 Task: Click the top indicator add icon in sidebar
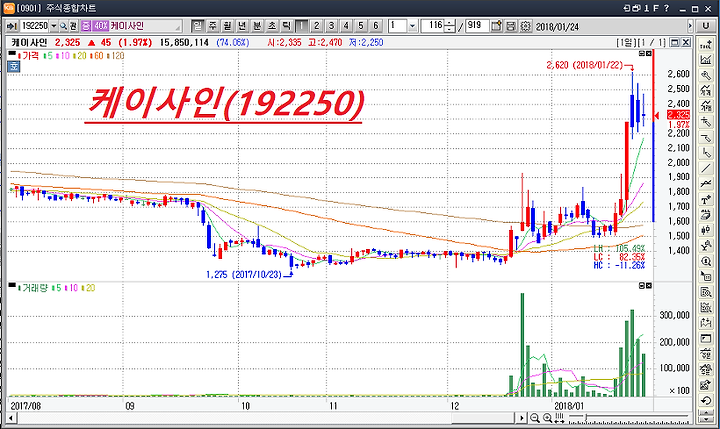click(x=706, y=45)
